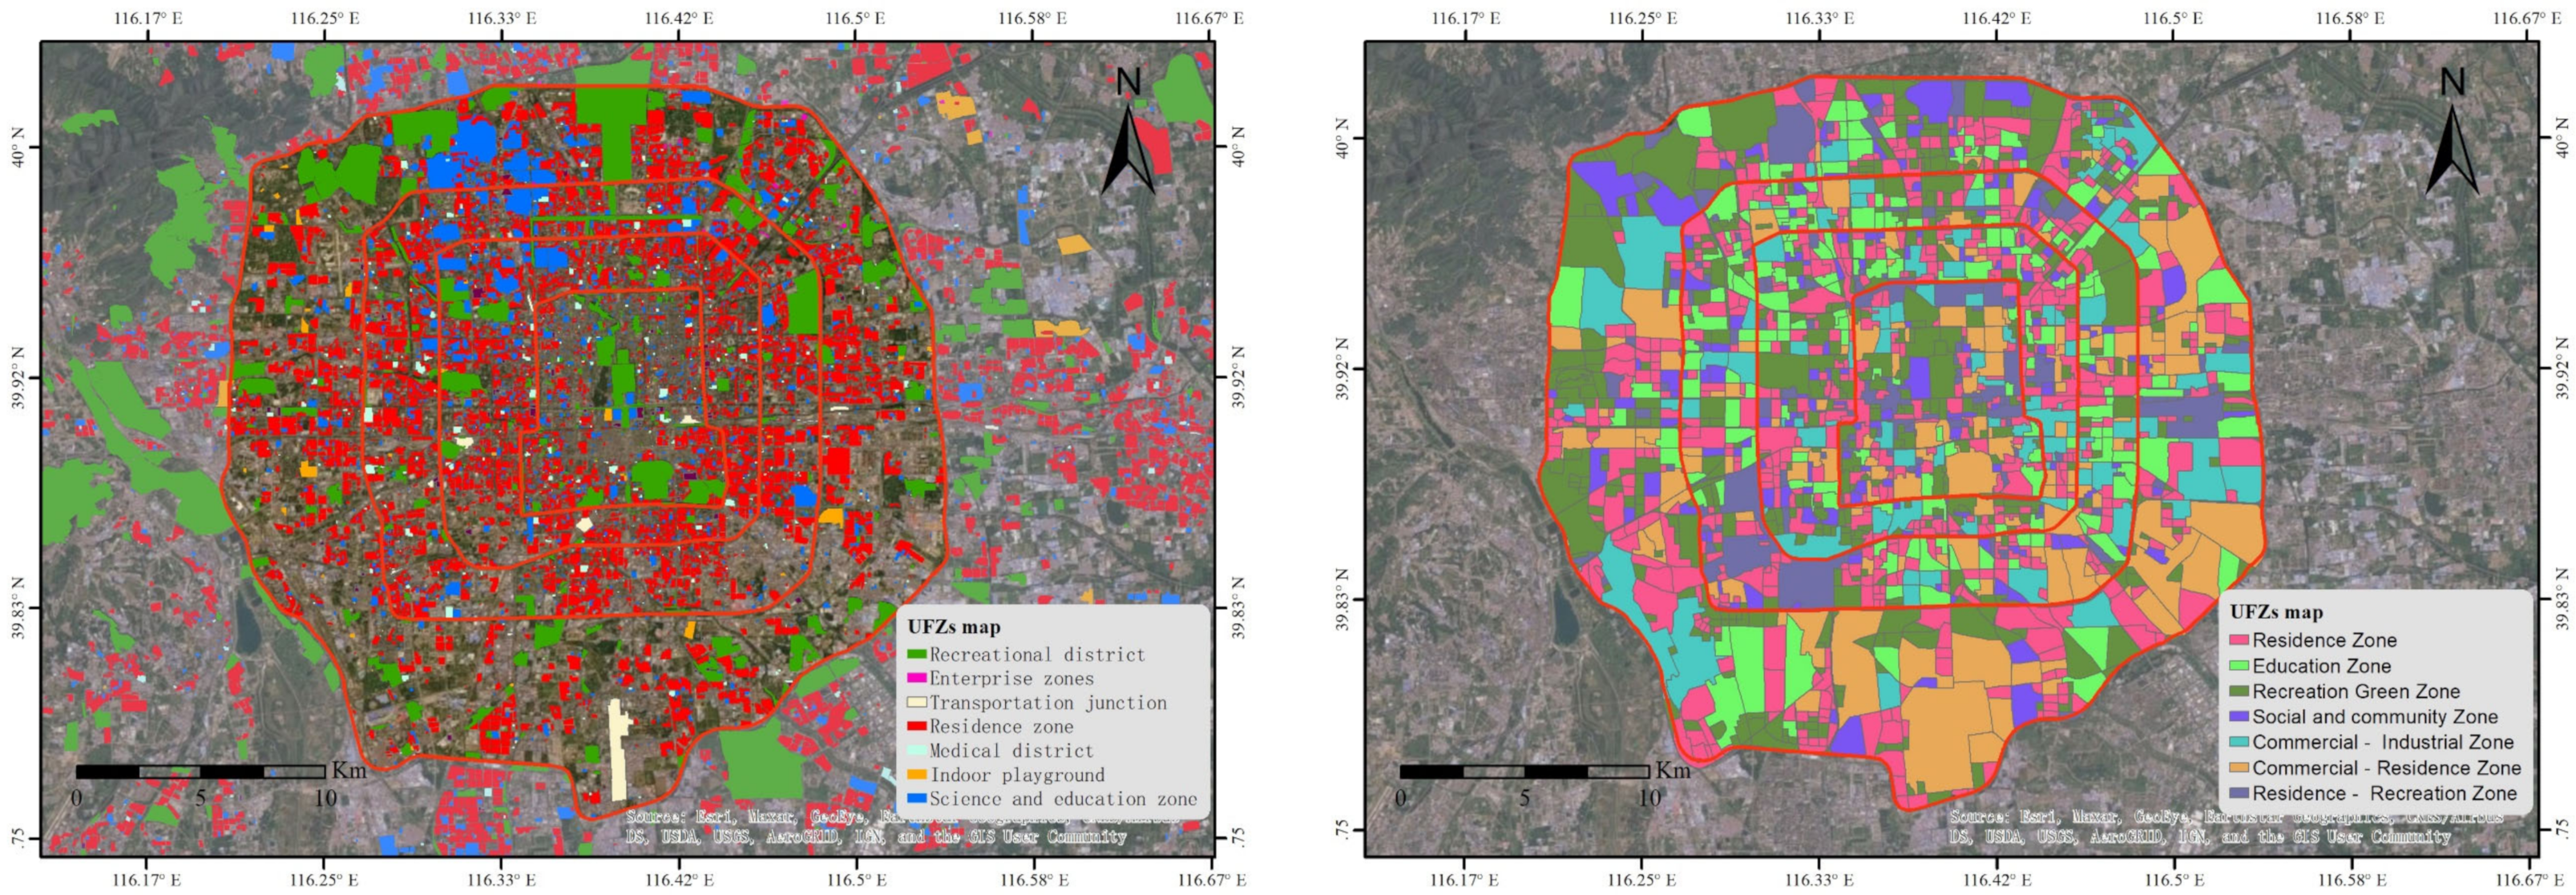Select the Commercial - Residence Zone legend label

(x=2386, y=768)
